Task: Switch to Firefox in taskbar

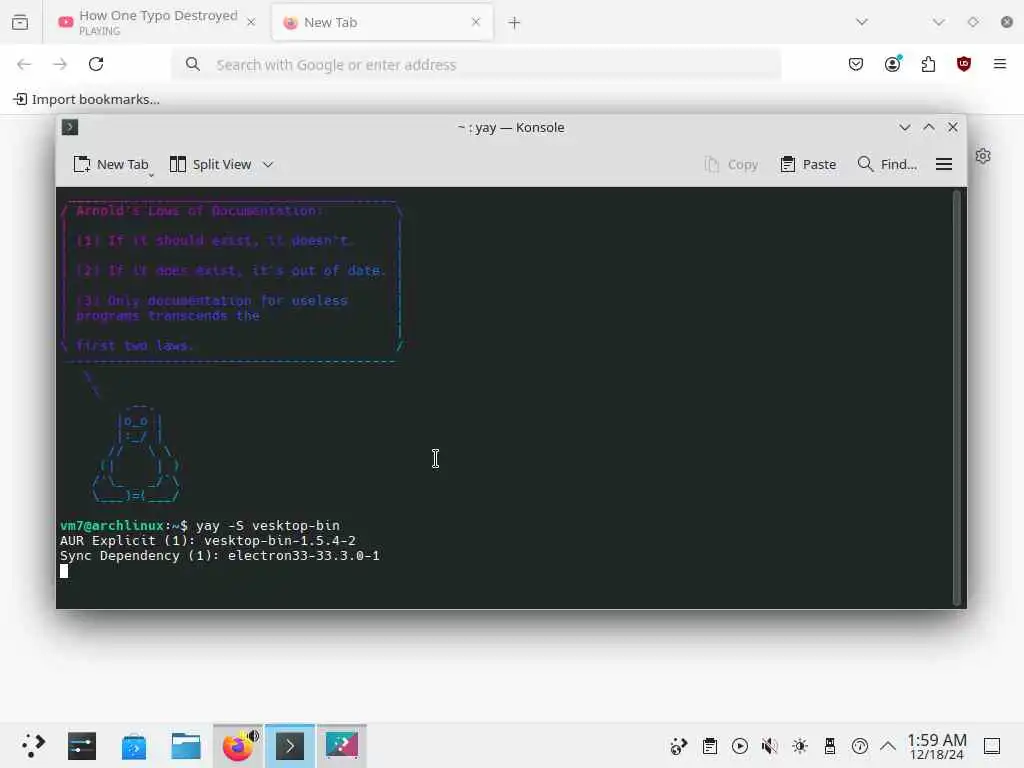Action: point(238,746)
